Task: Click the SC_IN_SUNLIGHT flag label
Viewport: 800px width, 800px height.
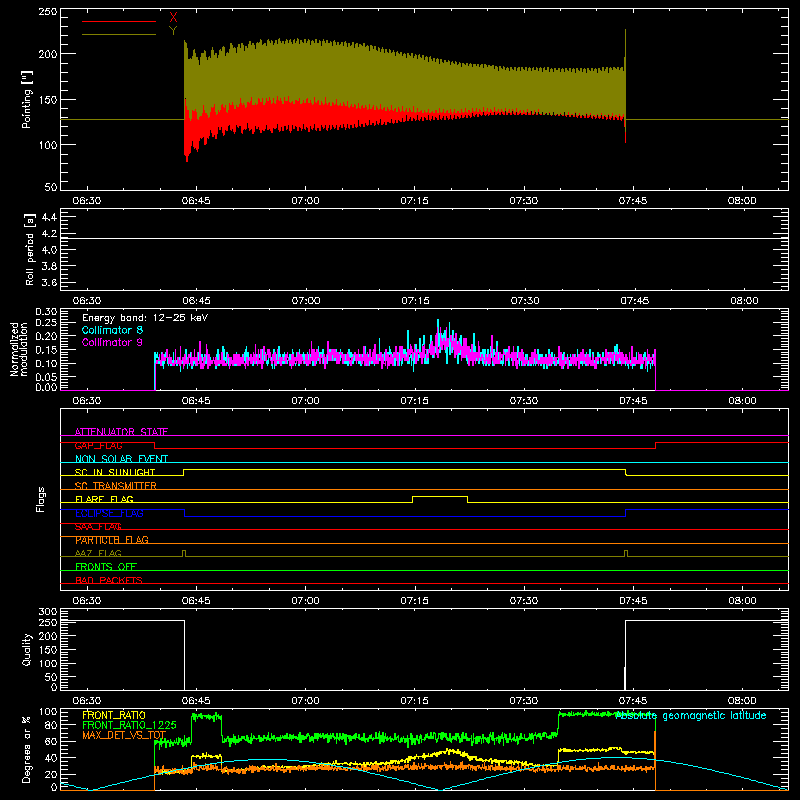Action: point(115,472)
